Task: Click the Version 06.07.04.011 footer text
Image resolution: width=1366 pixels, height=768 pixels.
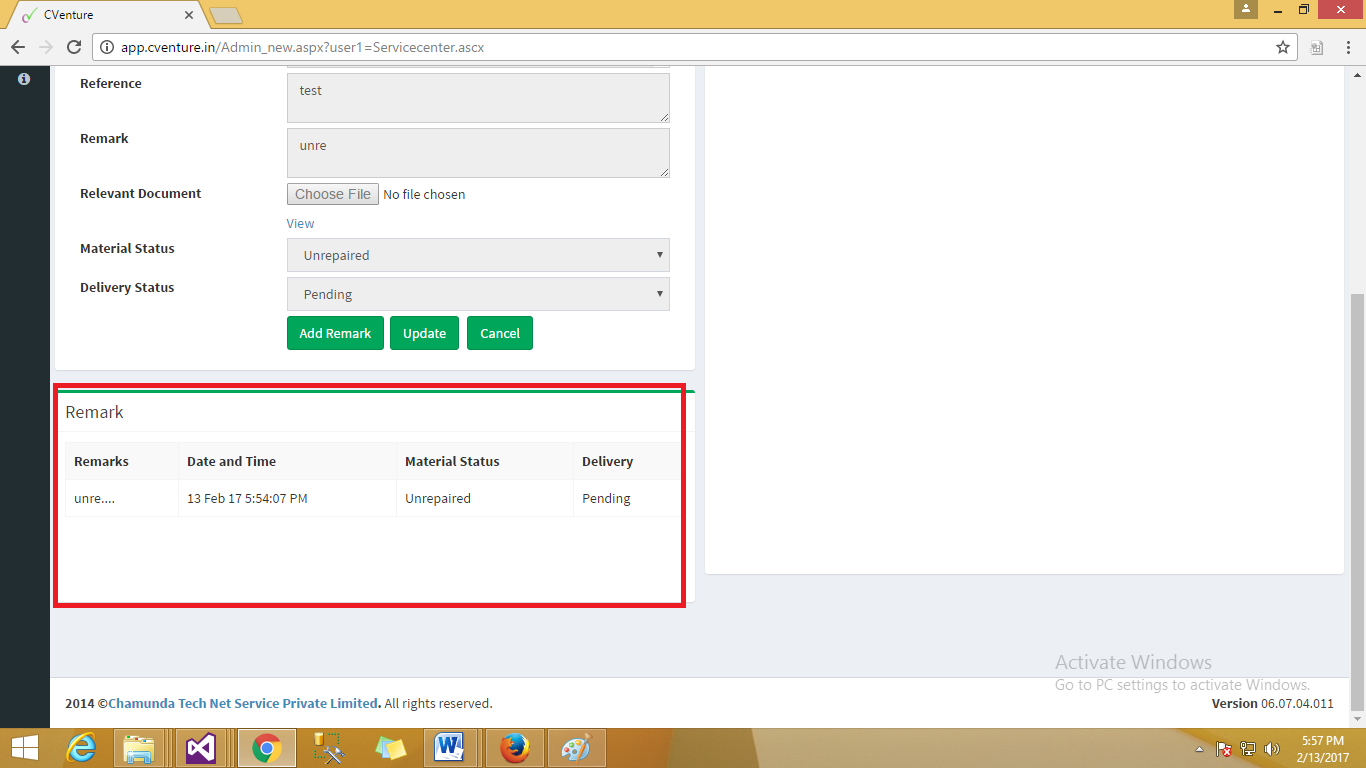Action: pos(1272,703)
